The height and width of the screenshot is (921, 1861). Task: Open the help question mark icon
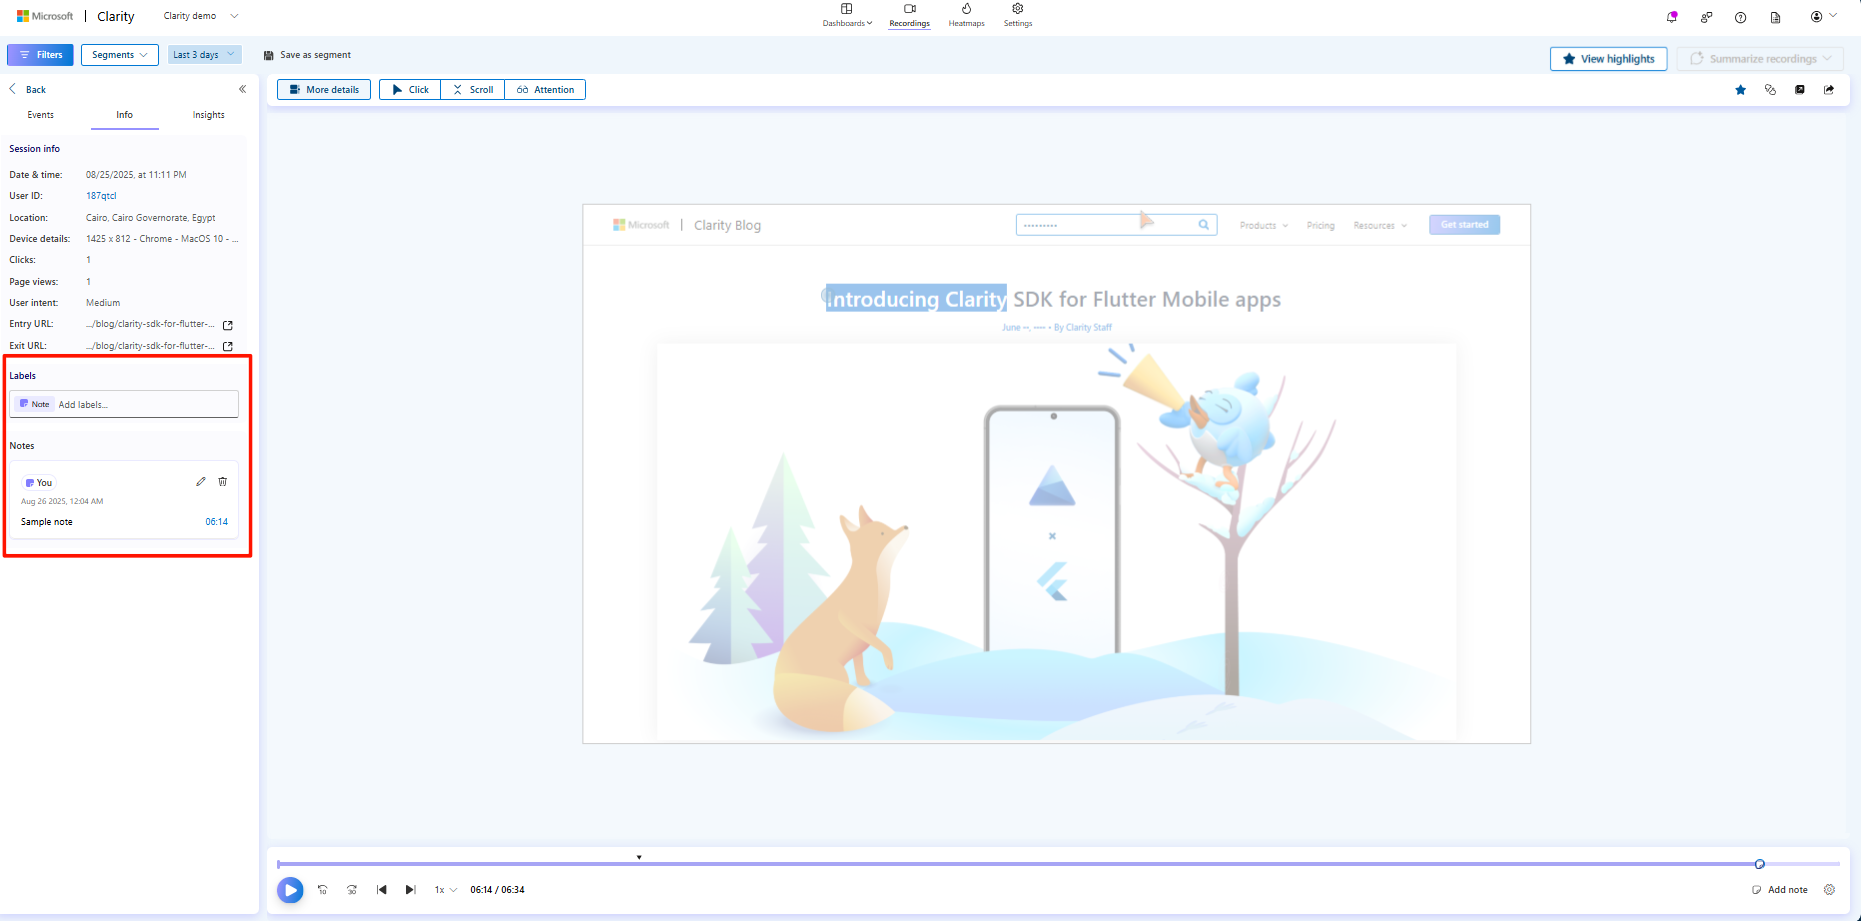tap(1741, 17)
